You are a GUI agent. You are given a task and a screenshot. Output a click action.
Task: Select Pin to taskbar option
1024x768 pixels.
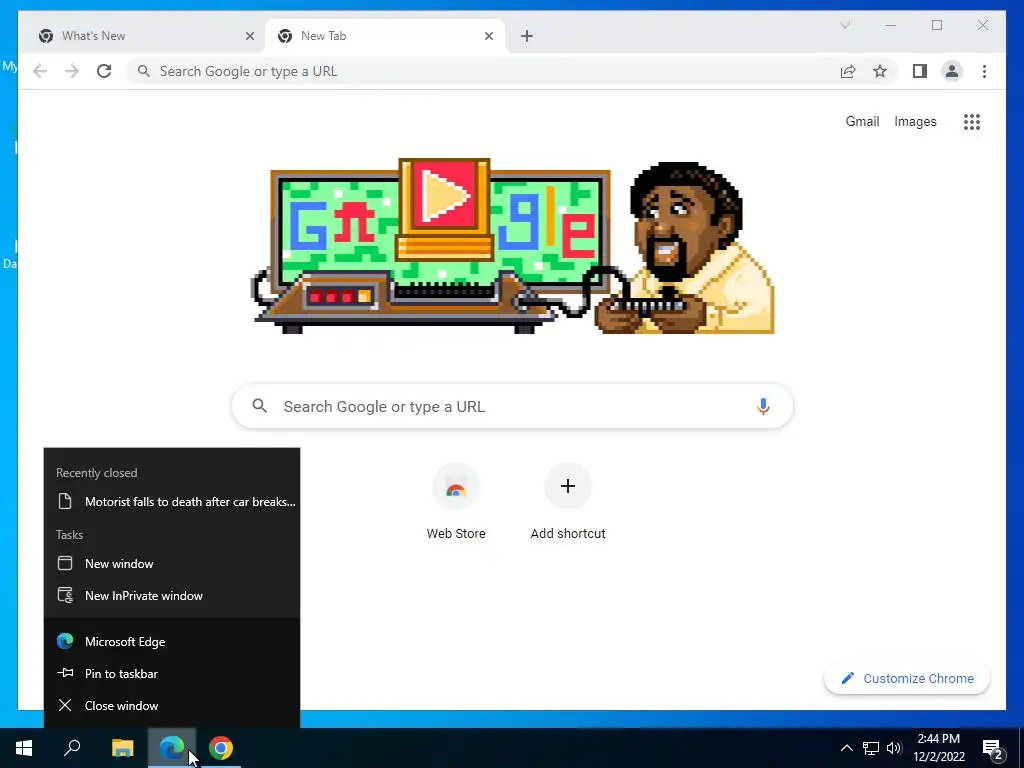pyautogui.click(x=172, y=673)
